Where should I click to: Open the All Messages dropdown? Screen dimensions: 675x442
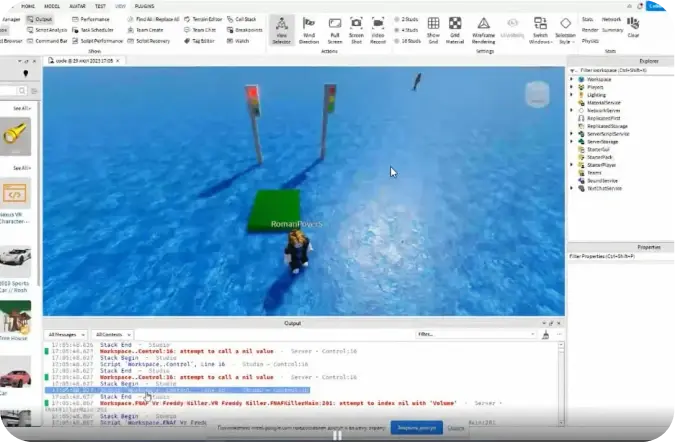tap(66, 334)
